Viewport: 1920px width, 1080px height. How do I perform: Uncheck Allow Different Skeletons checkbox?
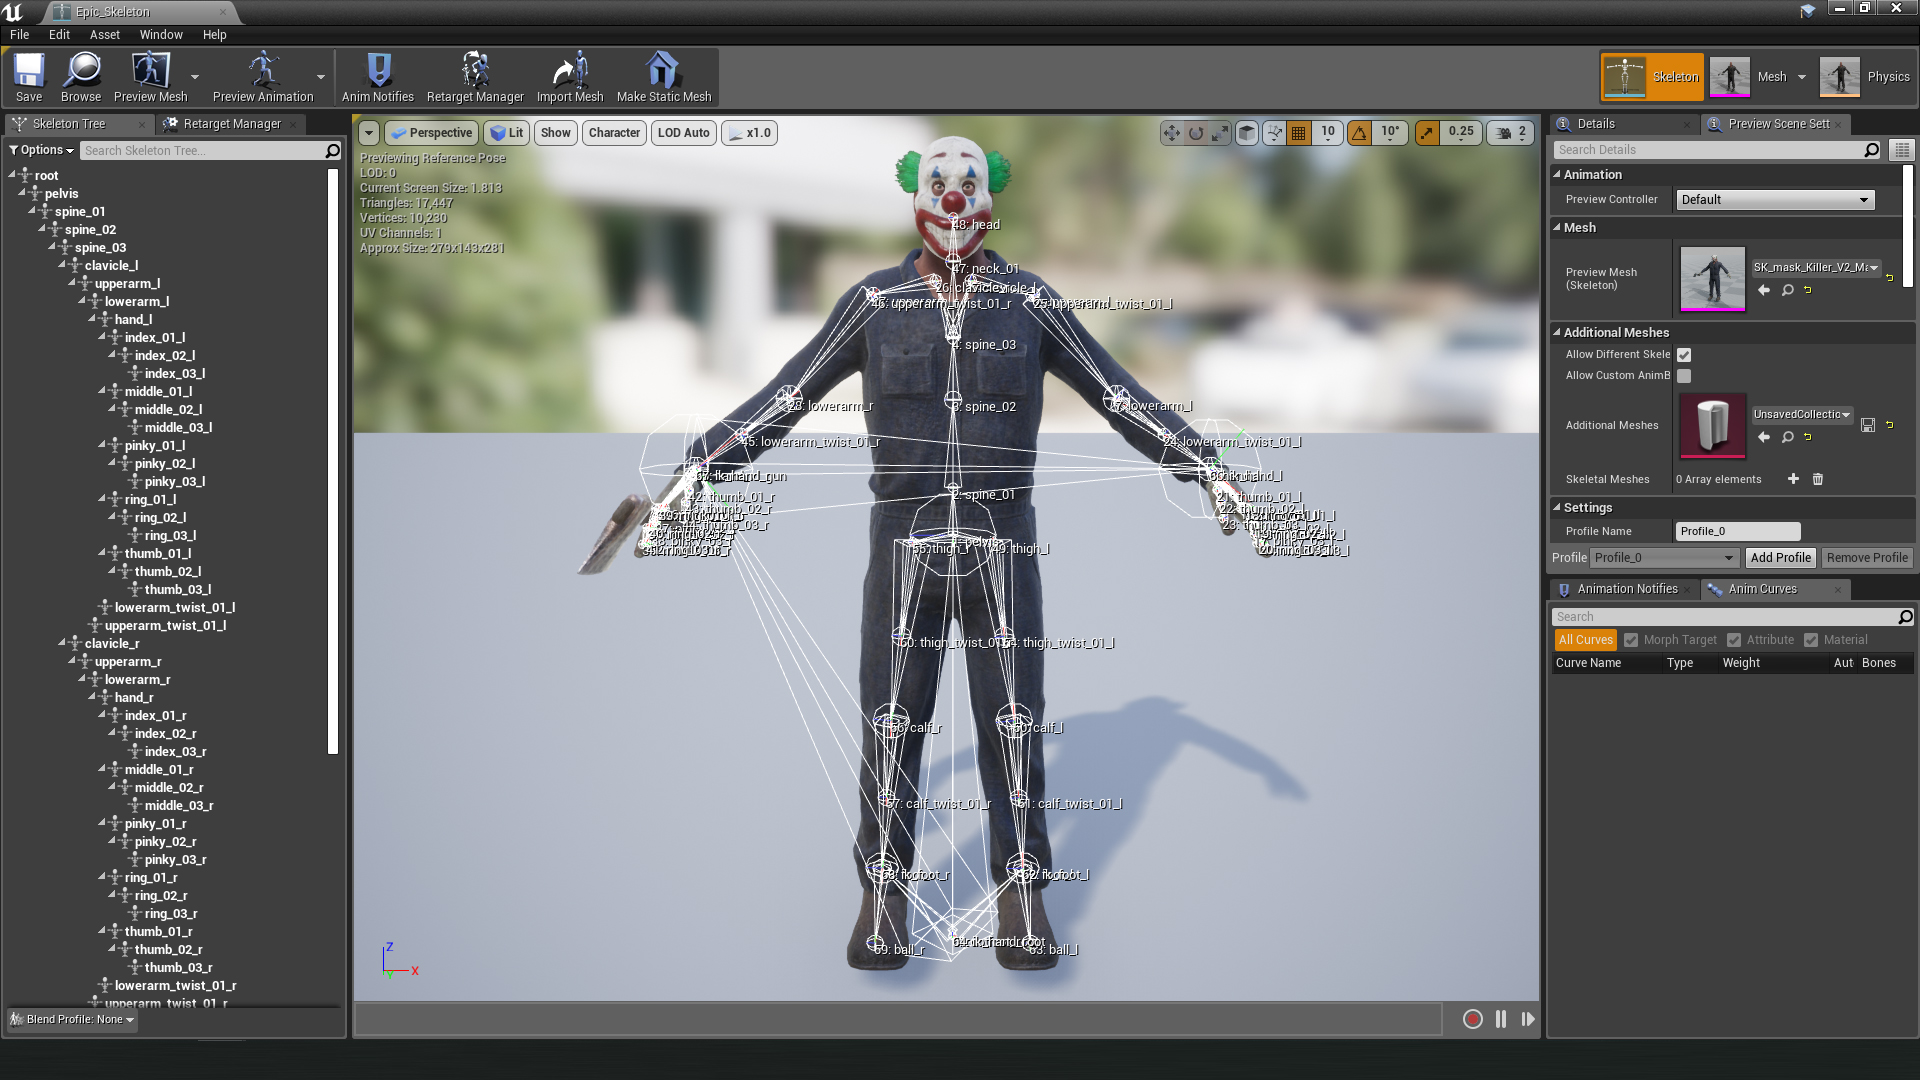(1684, 355)
